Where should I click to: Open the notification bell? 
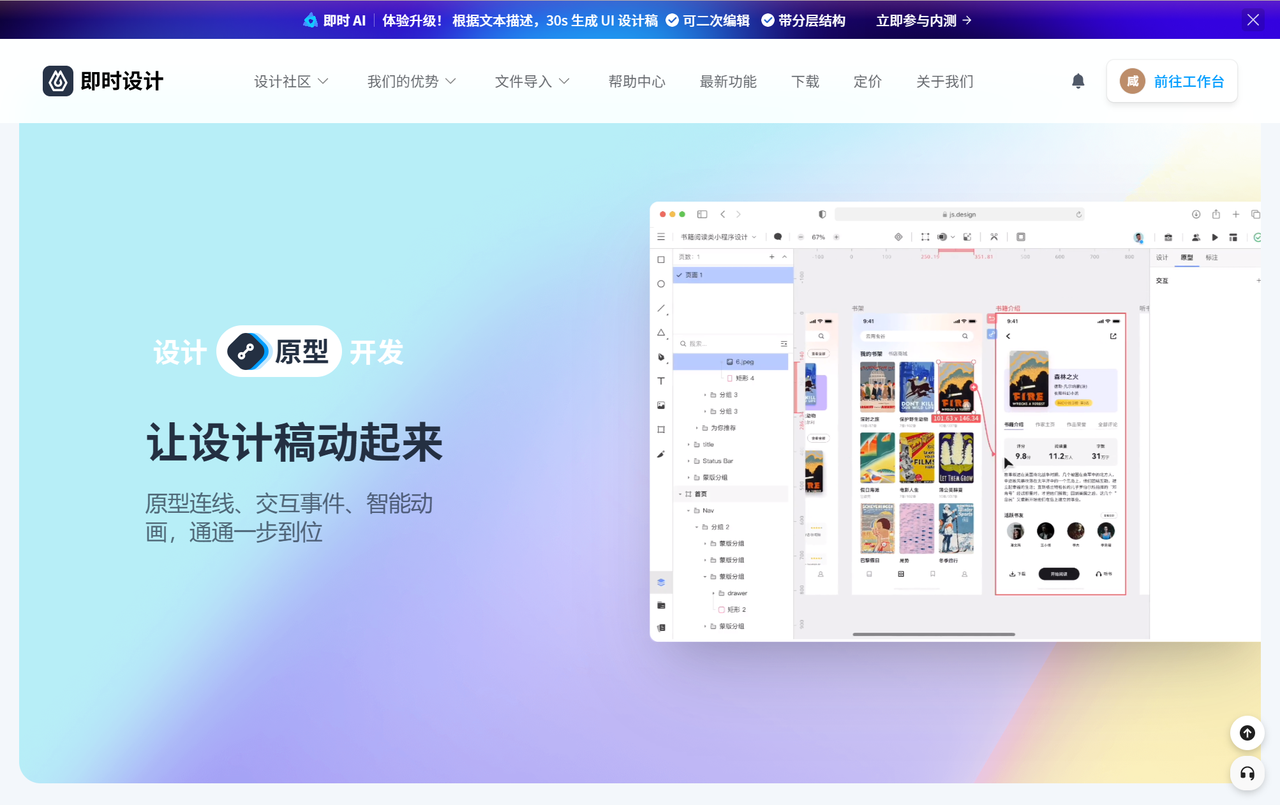[1078, 81]
